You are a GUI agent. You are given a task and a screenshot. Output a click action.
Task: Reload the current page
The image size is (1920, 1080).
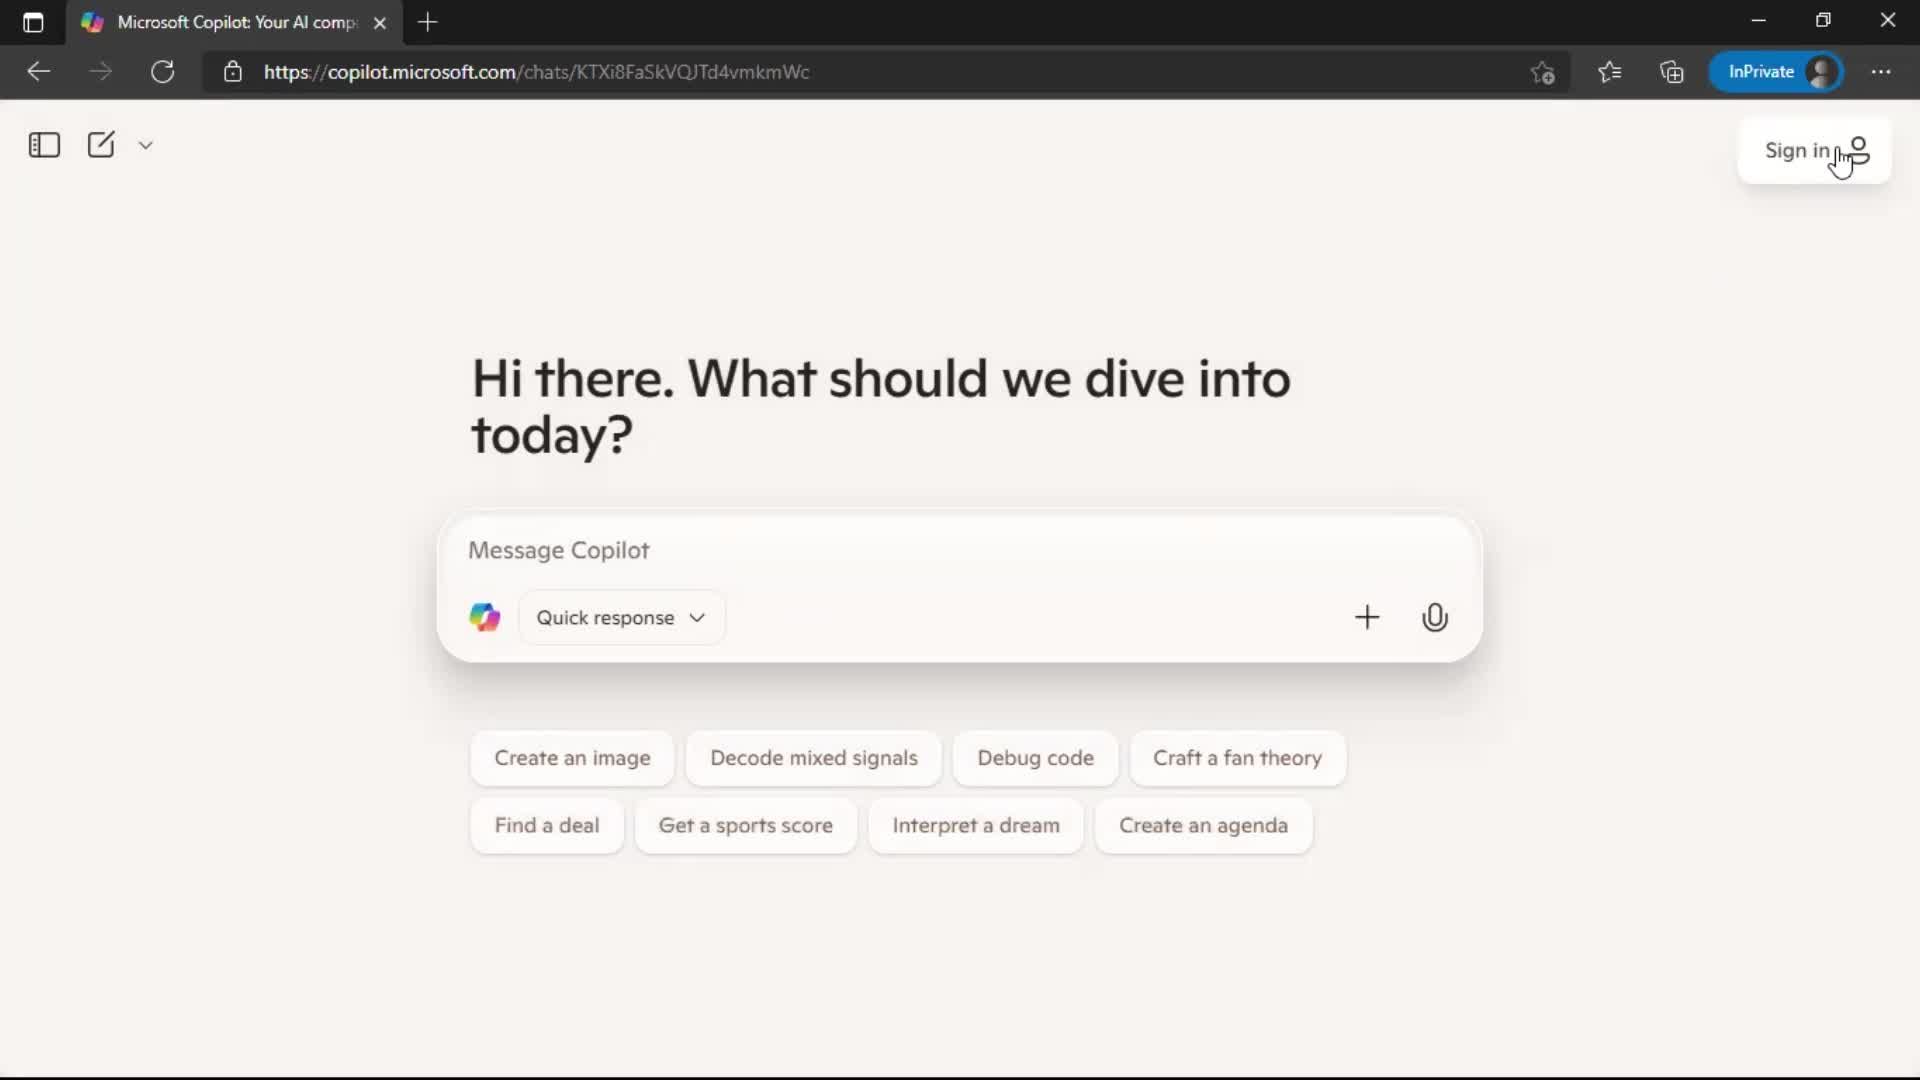pyautogui.click(x=162, y=71)
